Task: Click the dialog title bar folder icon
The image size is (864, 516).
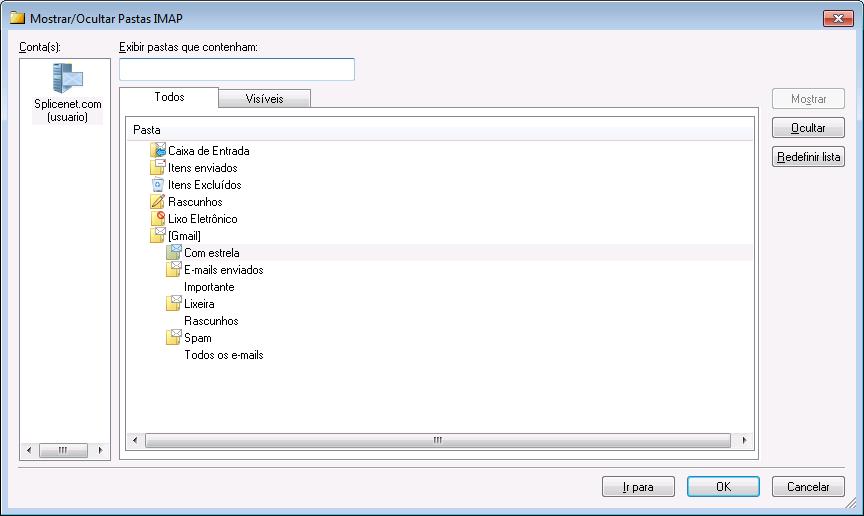Action: pyautogui.click(x=18, y=18)
